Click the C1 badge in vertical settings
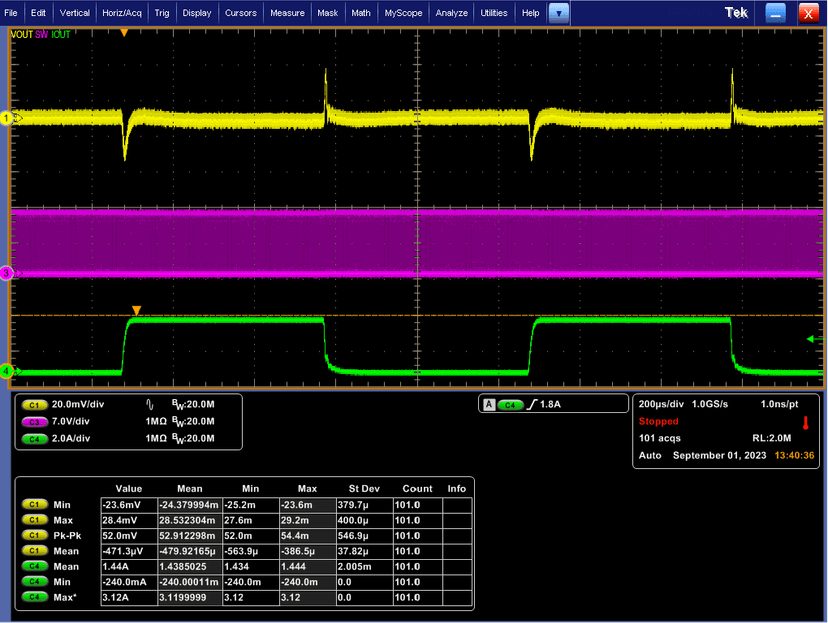 pyautogui.click(x=34, y=405)
